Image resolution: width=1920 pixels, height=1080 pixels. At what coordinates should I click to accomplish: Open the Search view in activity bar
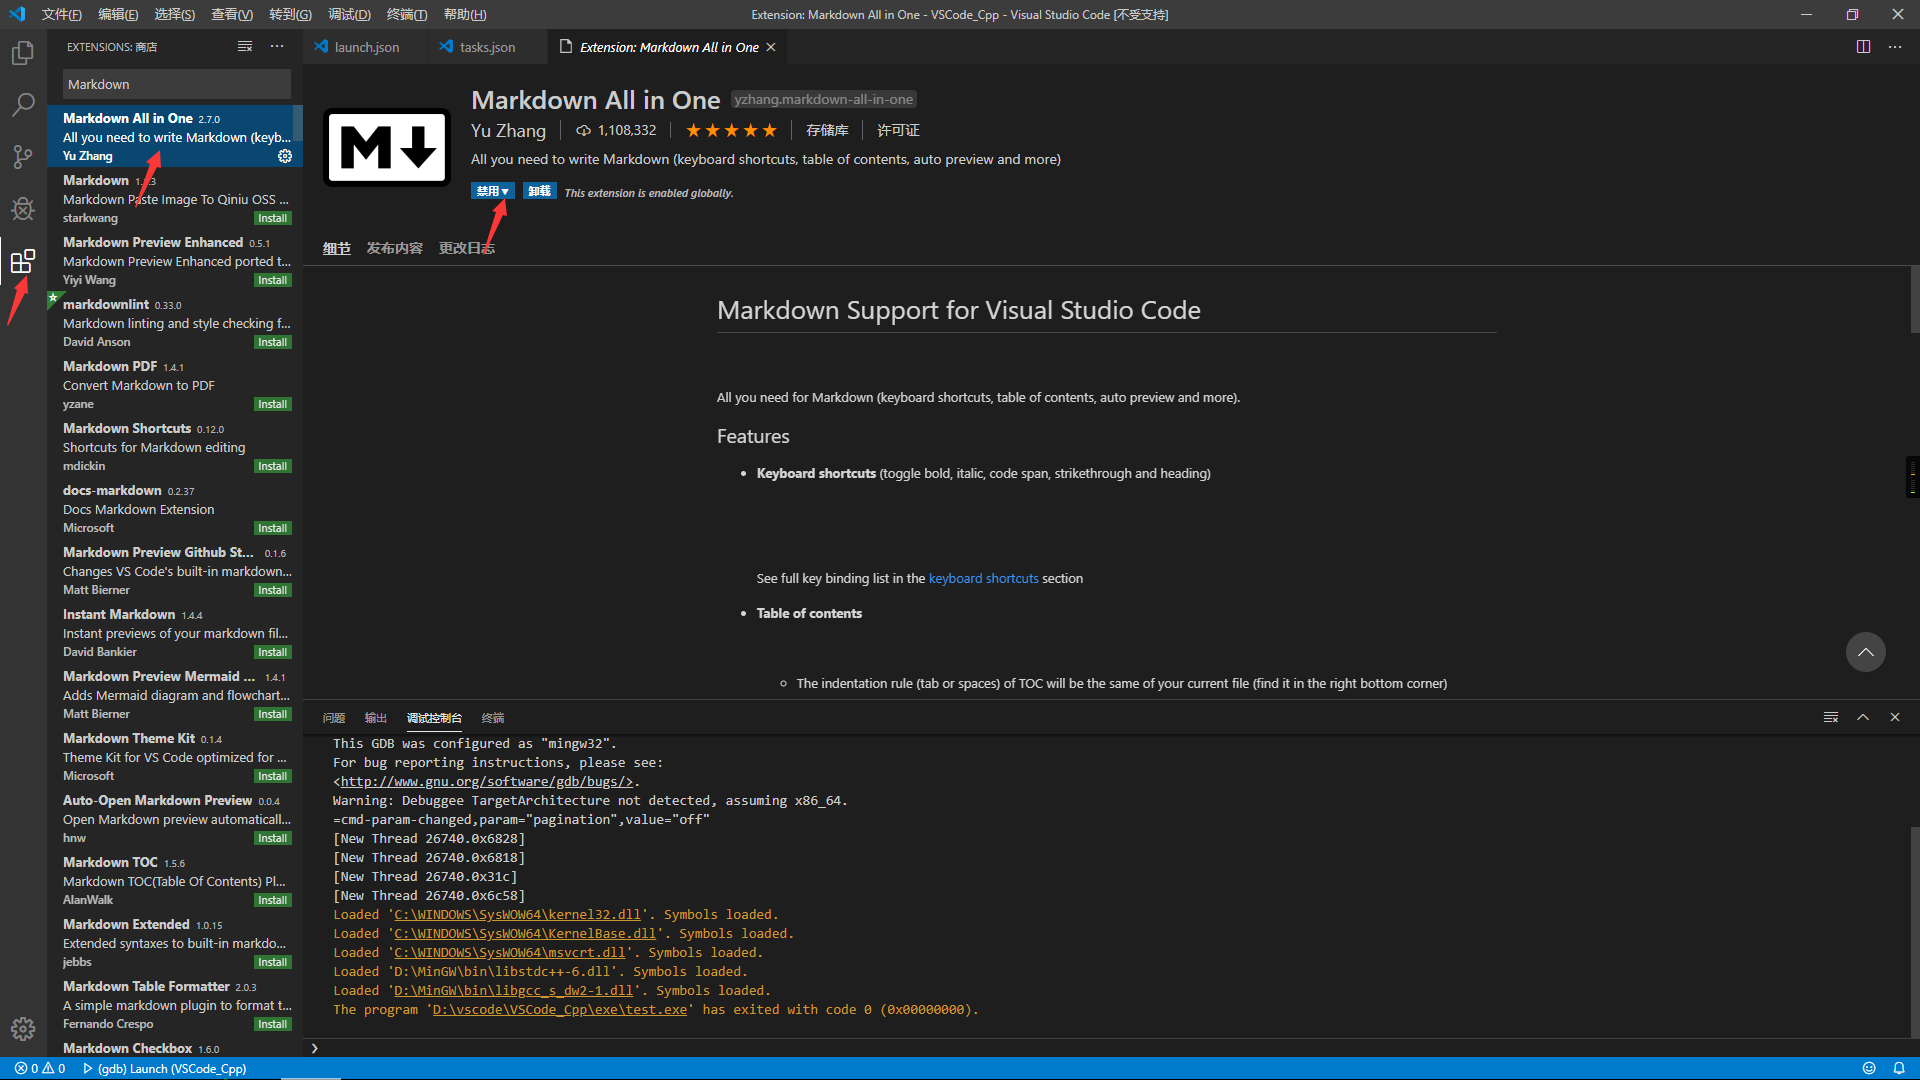click(x=23, y=104)
